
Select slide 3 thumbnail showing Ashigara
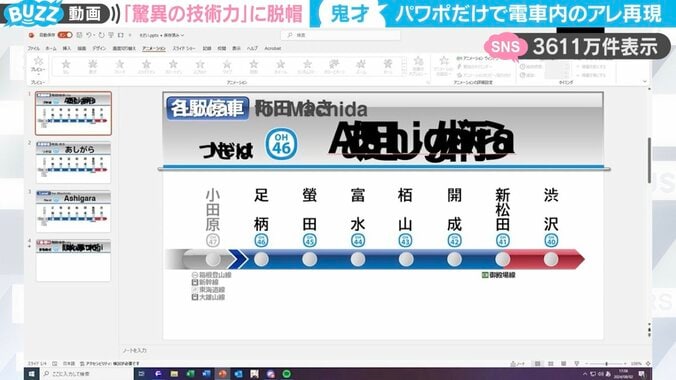point(73,211)
